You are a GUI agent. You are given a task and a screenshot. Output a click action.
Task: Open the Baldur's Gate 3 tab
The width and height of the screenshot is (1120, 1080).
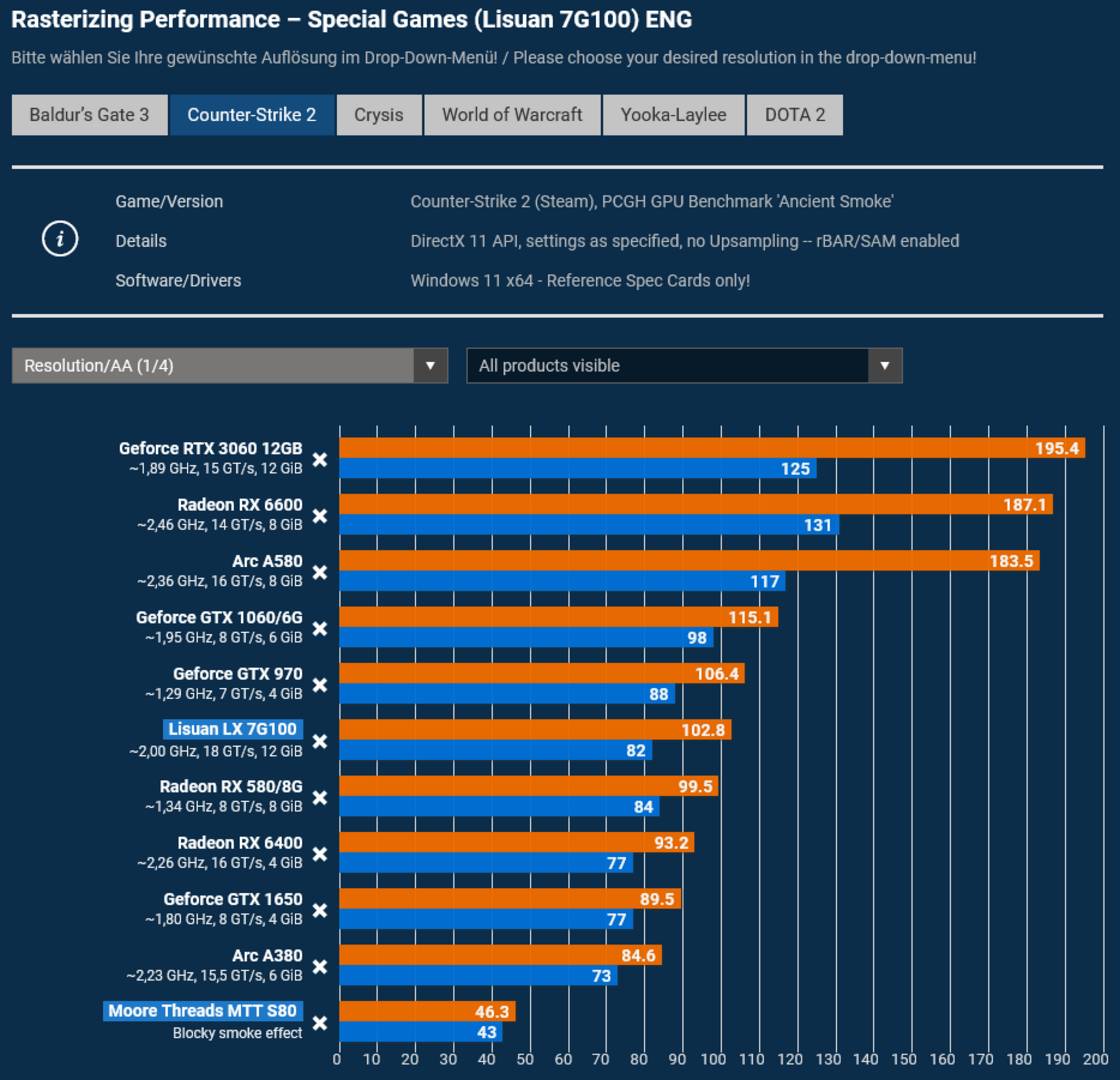[x=89, y=115]
